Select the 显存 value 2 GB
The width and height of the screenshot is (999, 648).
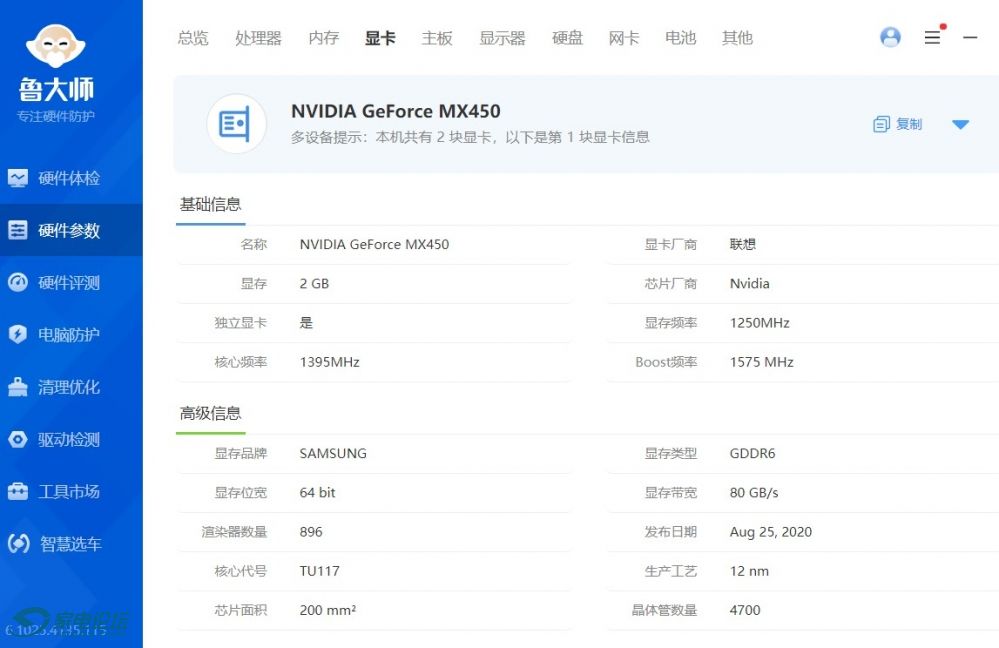coord(314,284)
